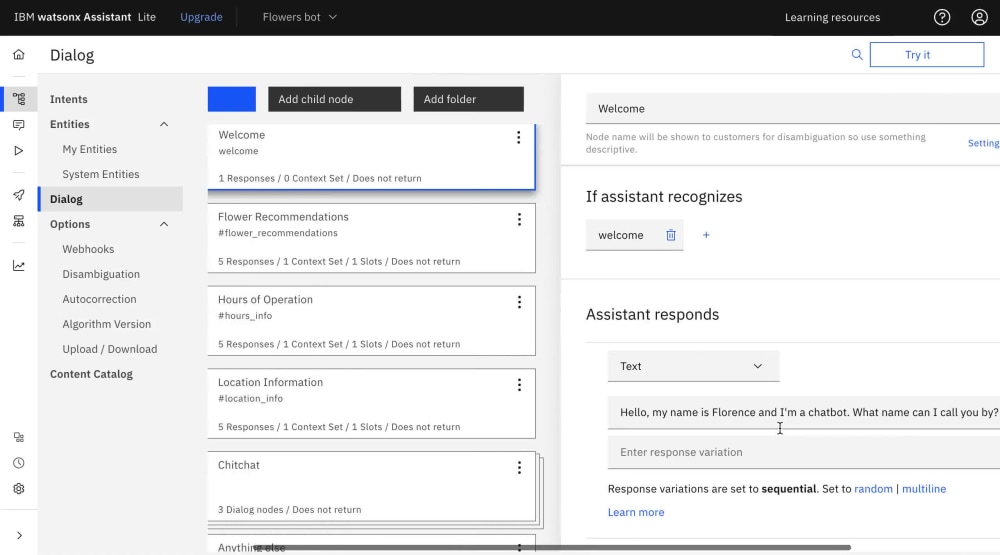This screenshot has width=1000, height=555.
Task: Open the Dialog tree icon in rail
Action: pos(18,99)
